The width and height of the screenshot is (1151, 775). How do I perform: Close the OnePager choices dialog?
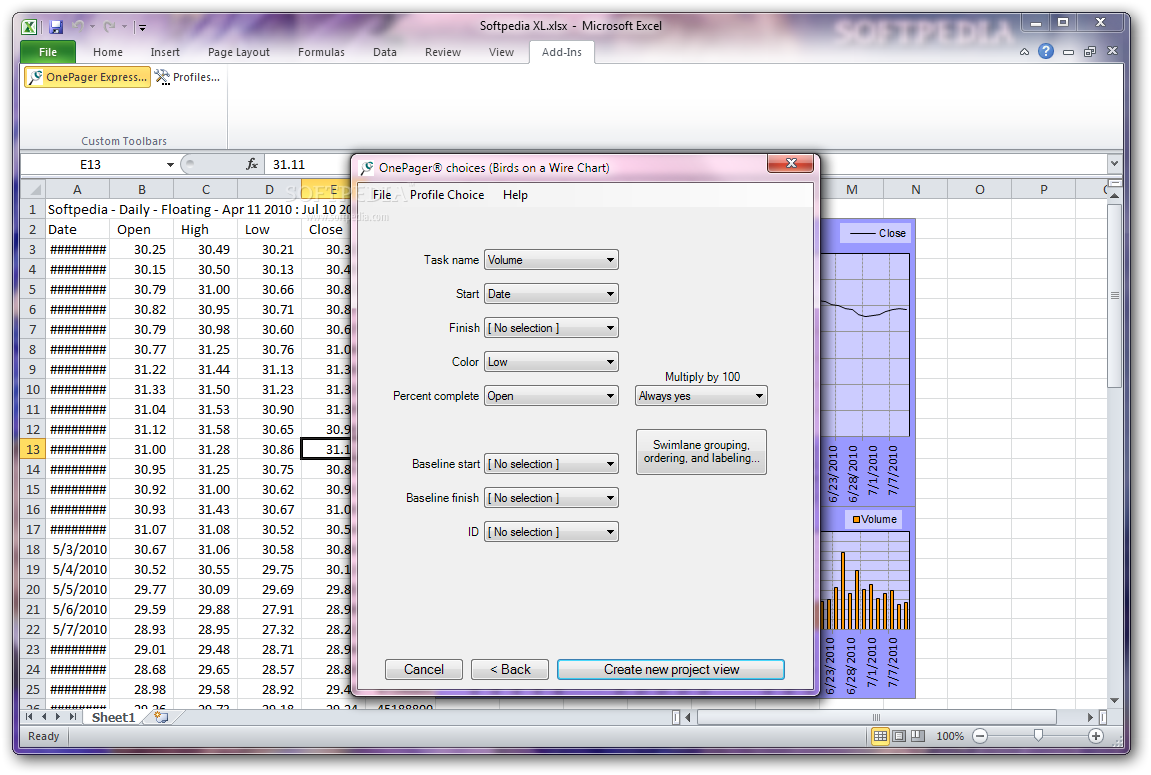(x=791, y=163)
